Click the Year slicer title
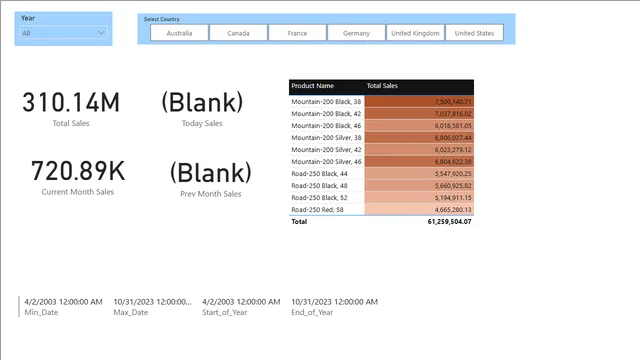 pyautogui.click(x=28, y=18)
